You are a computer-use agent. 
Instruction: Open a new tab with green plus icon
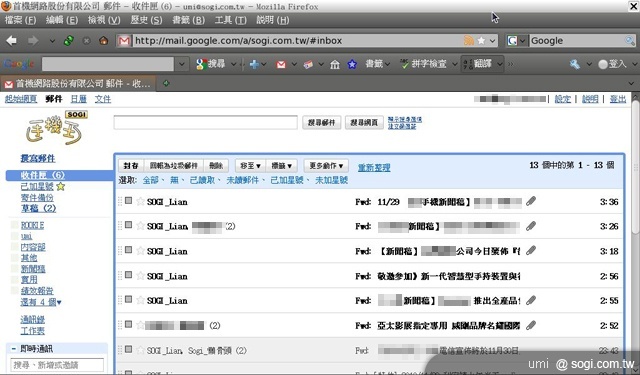166,83
